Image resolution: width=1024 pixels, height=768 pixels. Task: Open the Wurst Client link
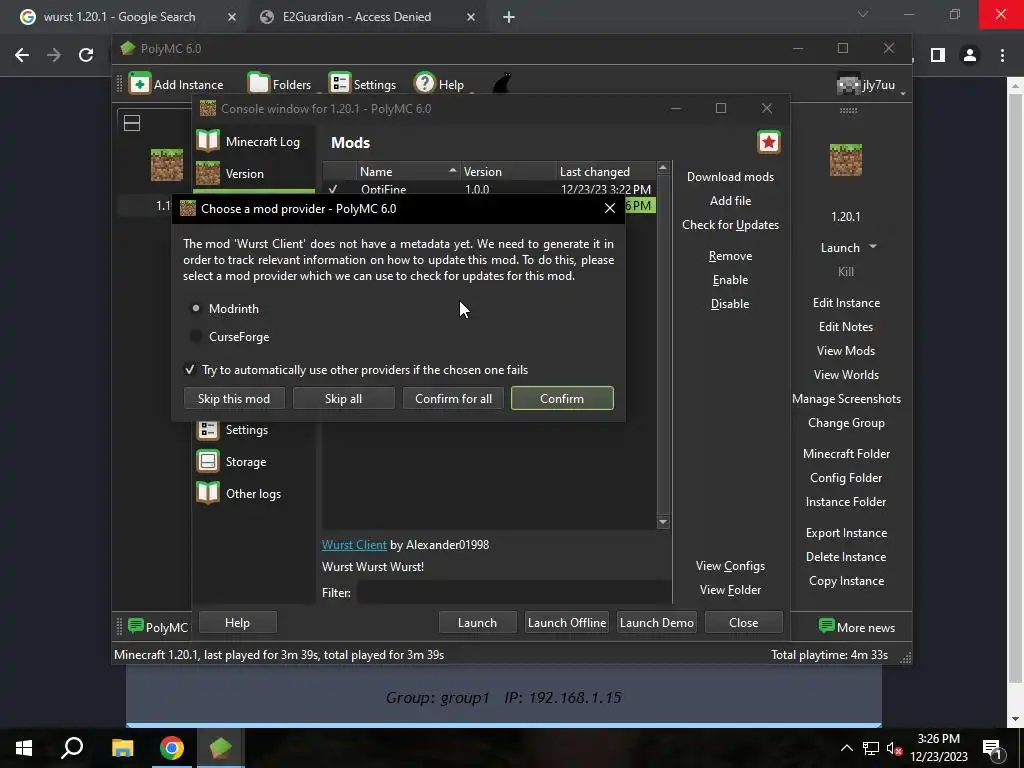[354, 545]
